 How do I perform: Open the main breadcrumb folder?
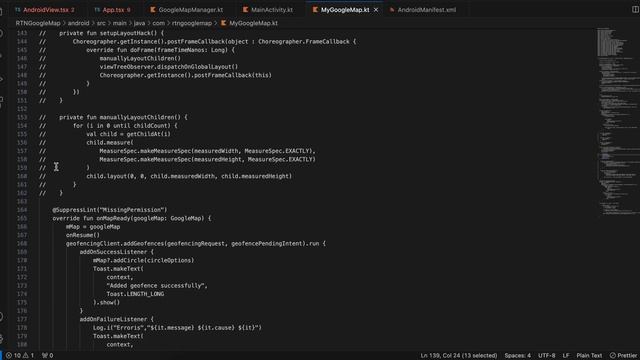120,23
